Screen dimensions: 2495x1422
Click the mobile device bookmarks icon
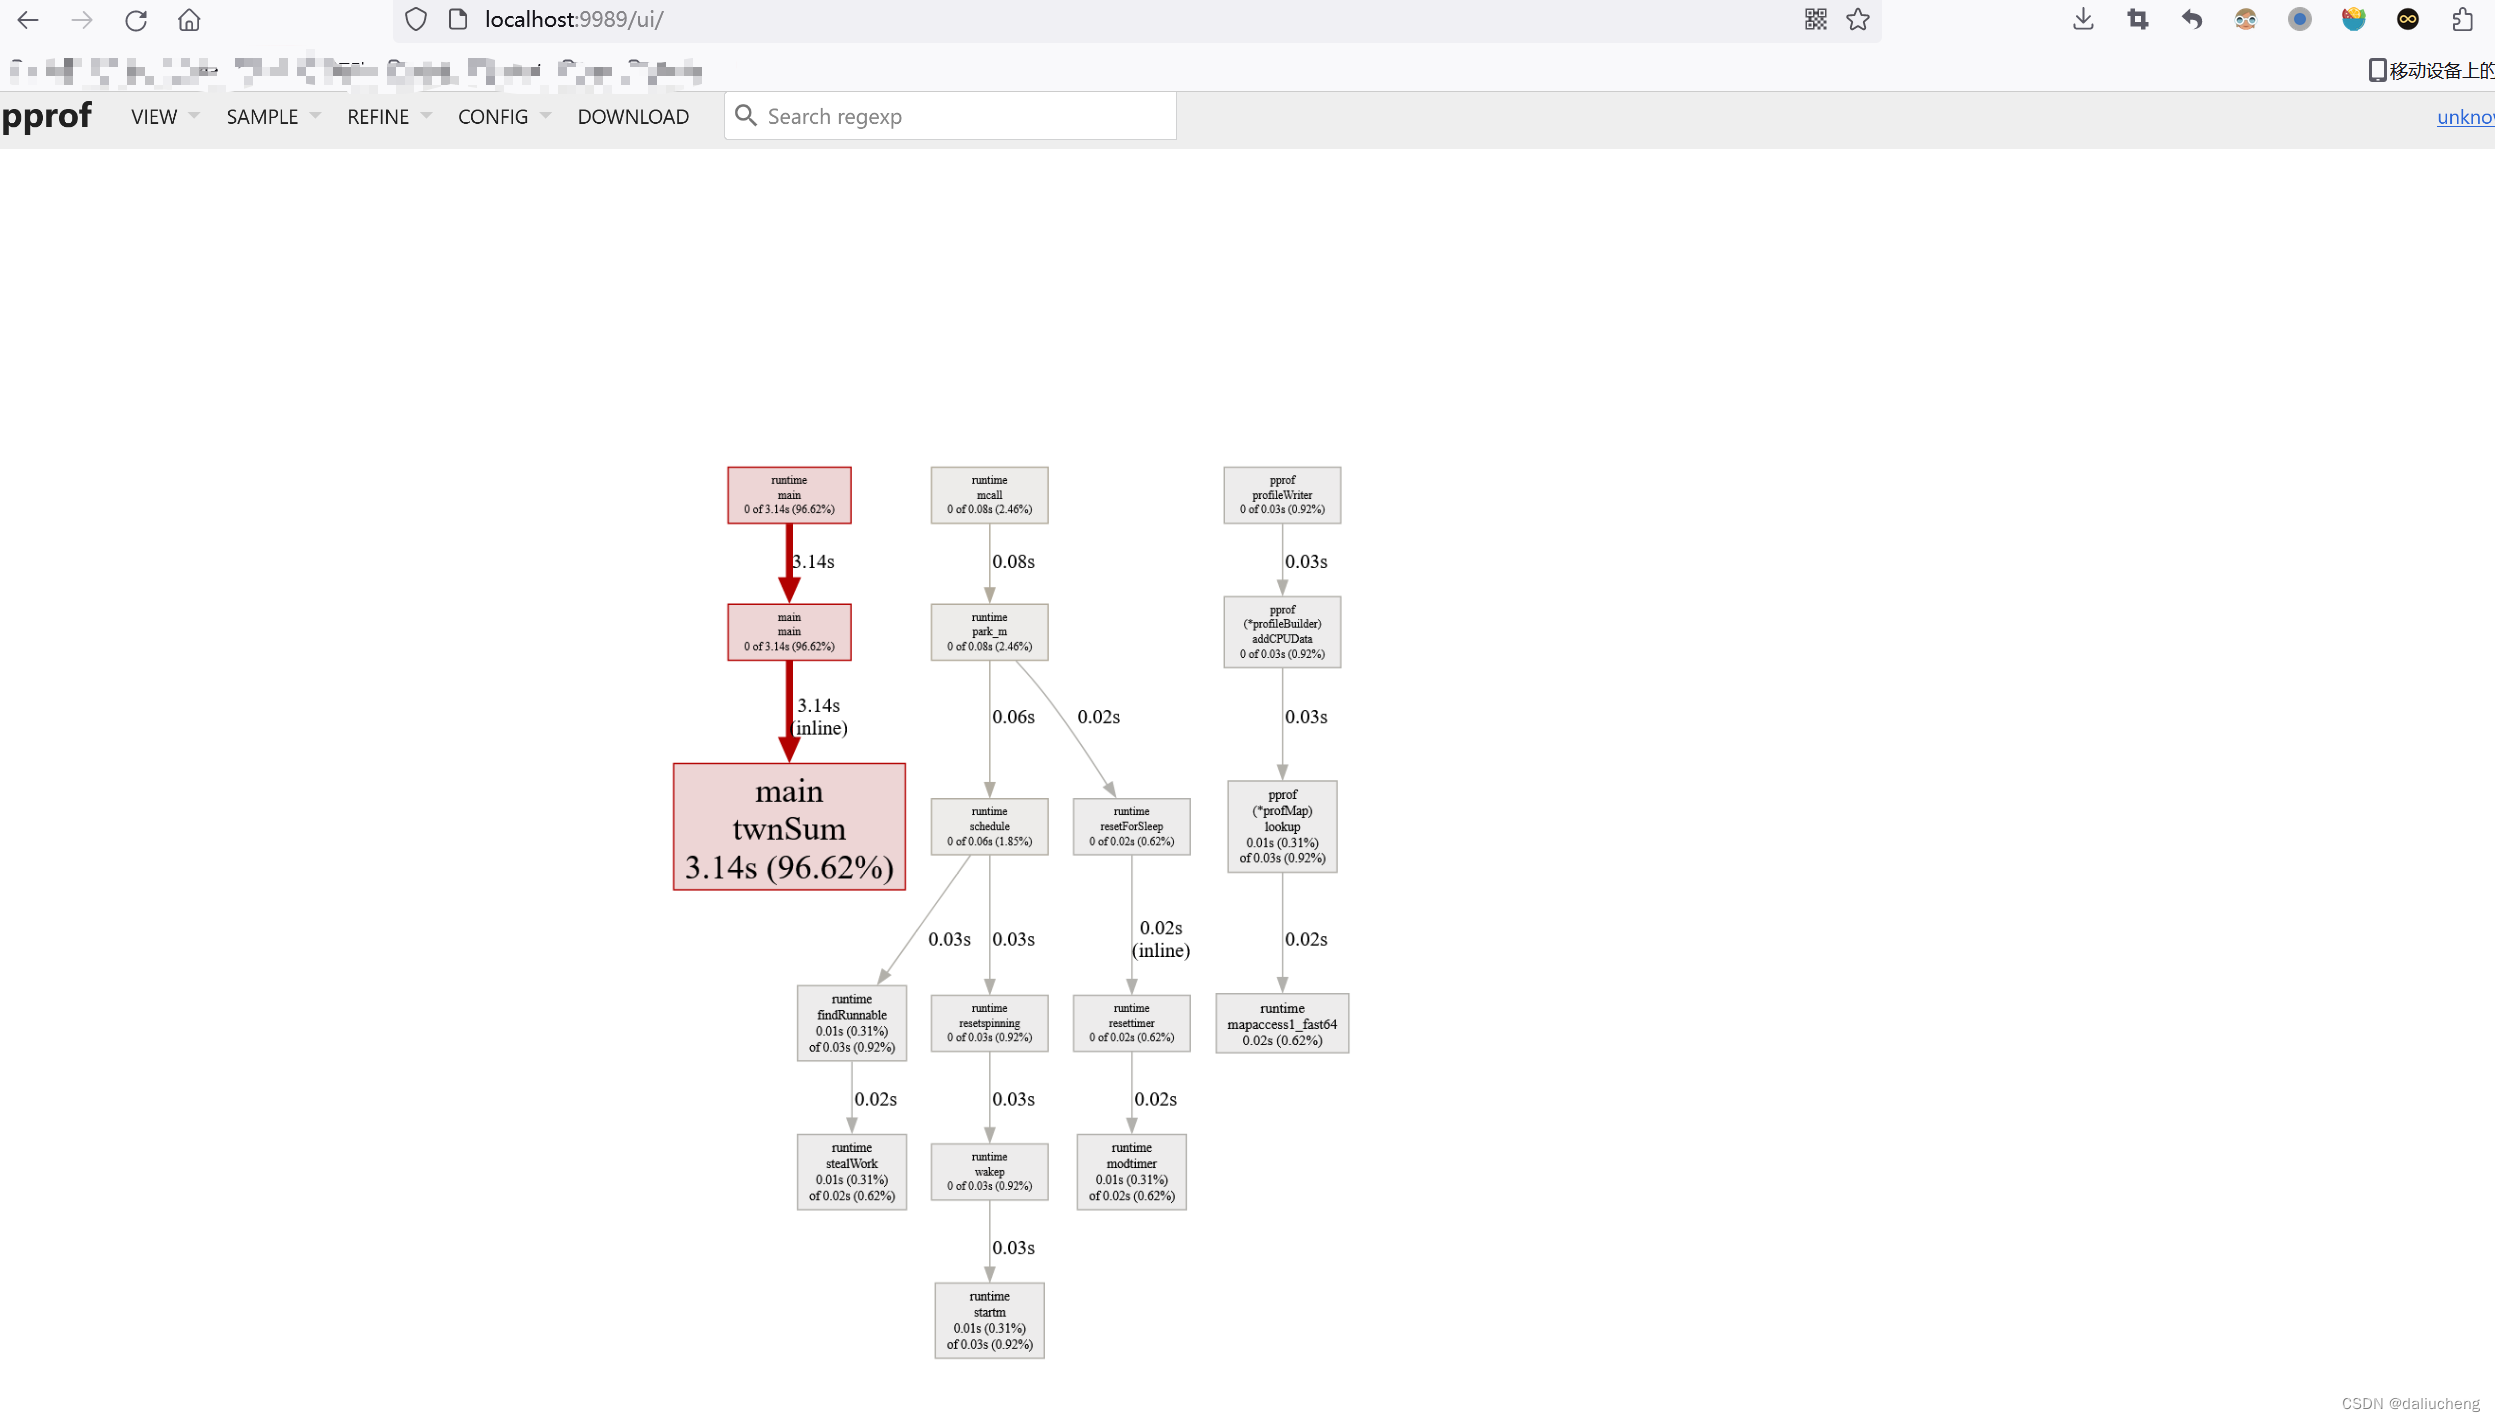coord(2377,70)
